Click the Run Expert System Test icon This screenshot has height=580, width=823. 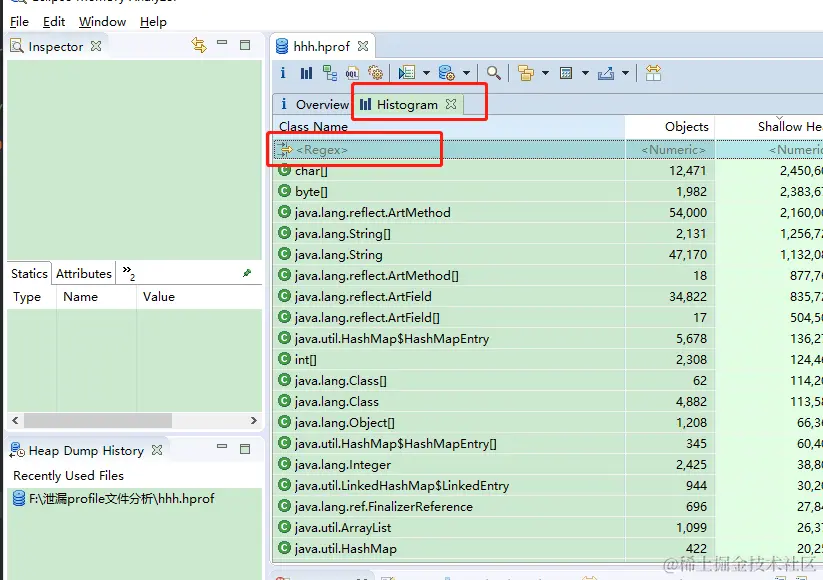407,73
